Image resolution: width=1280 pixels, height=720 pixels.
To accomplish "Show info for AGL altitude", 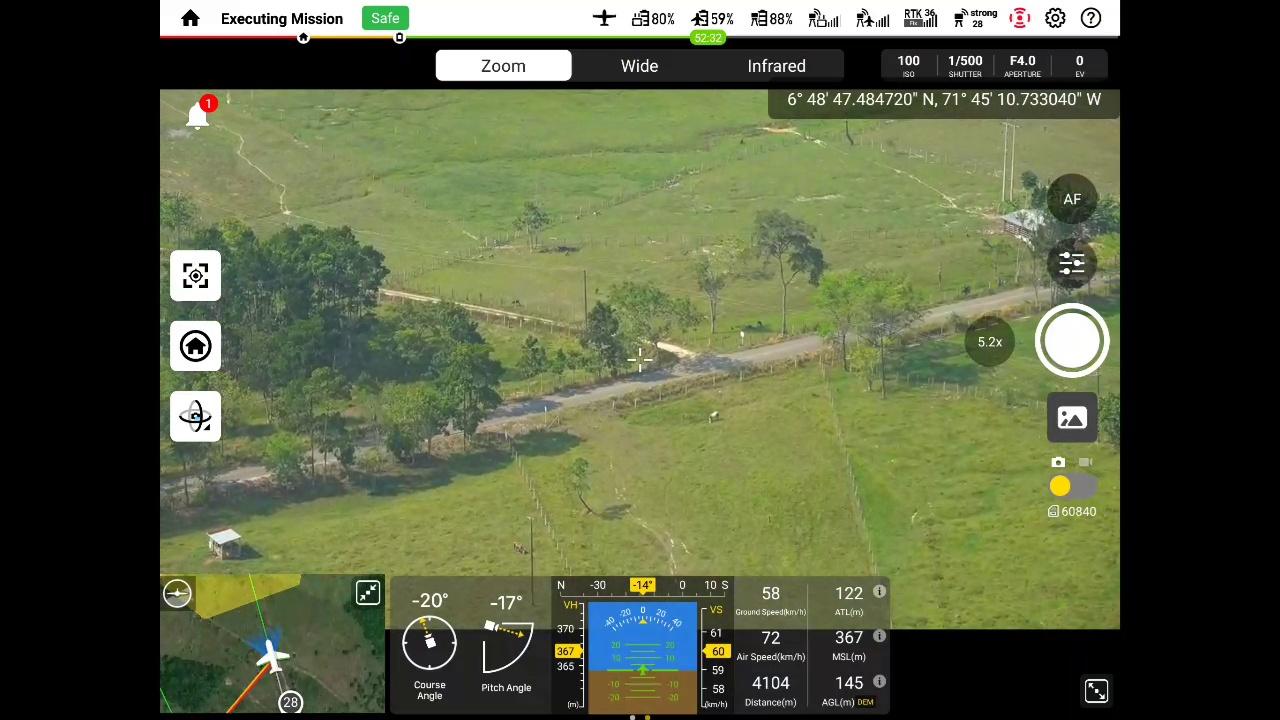I will [879, 681].
